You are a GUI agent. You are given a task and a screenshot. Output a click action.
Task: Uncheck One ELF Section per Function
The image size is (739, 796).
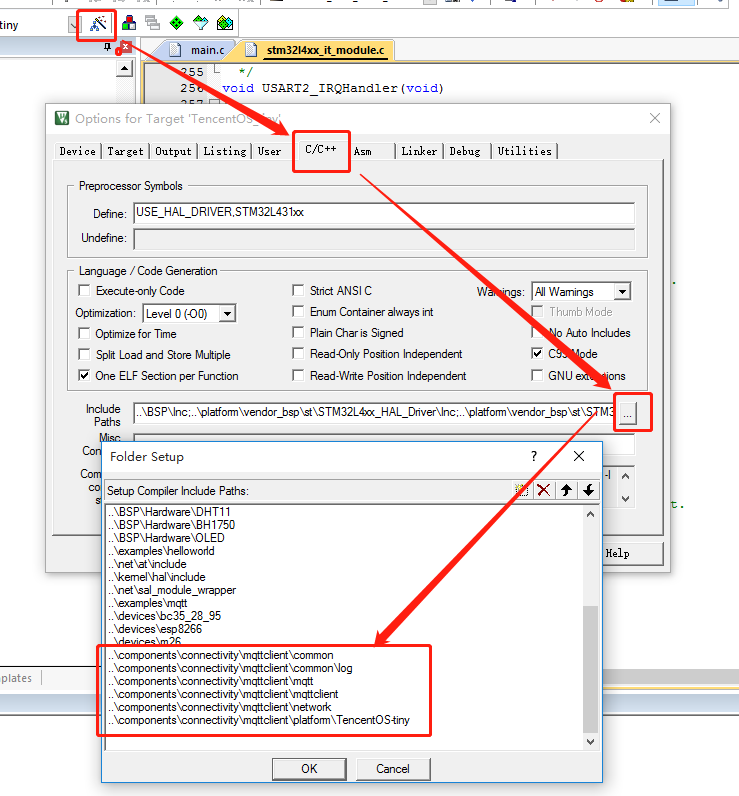(x=84, y=376)
